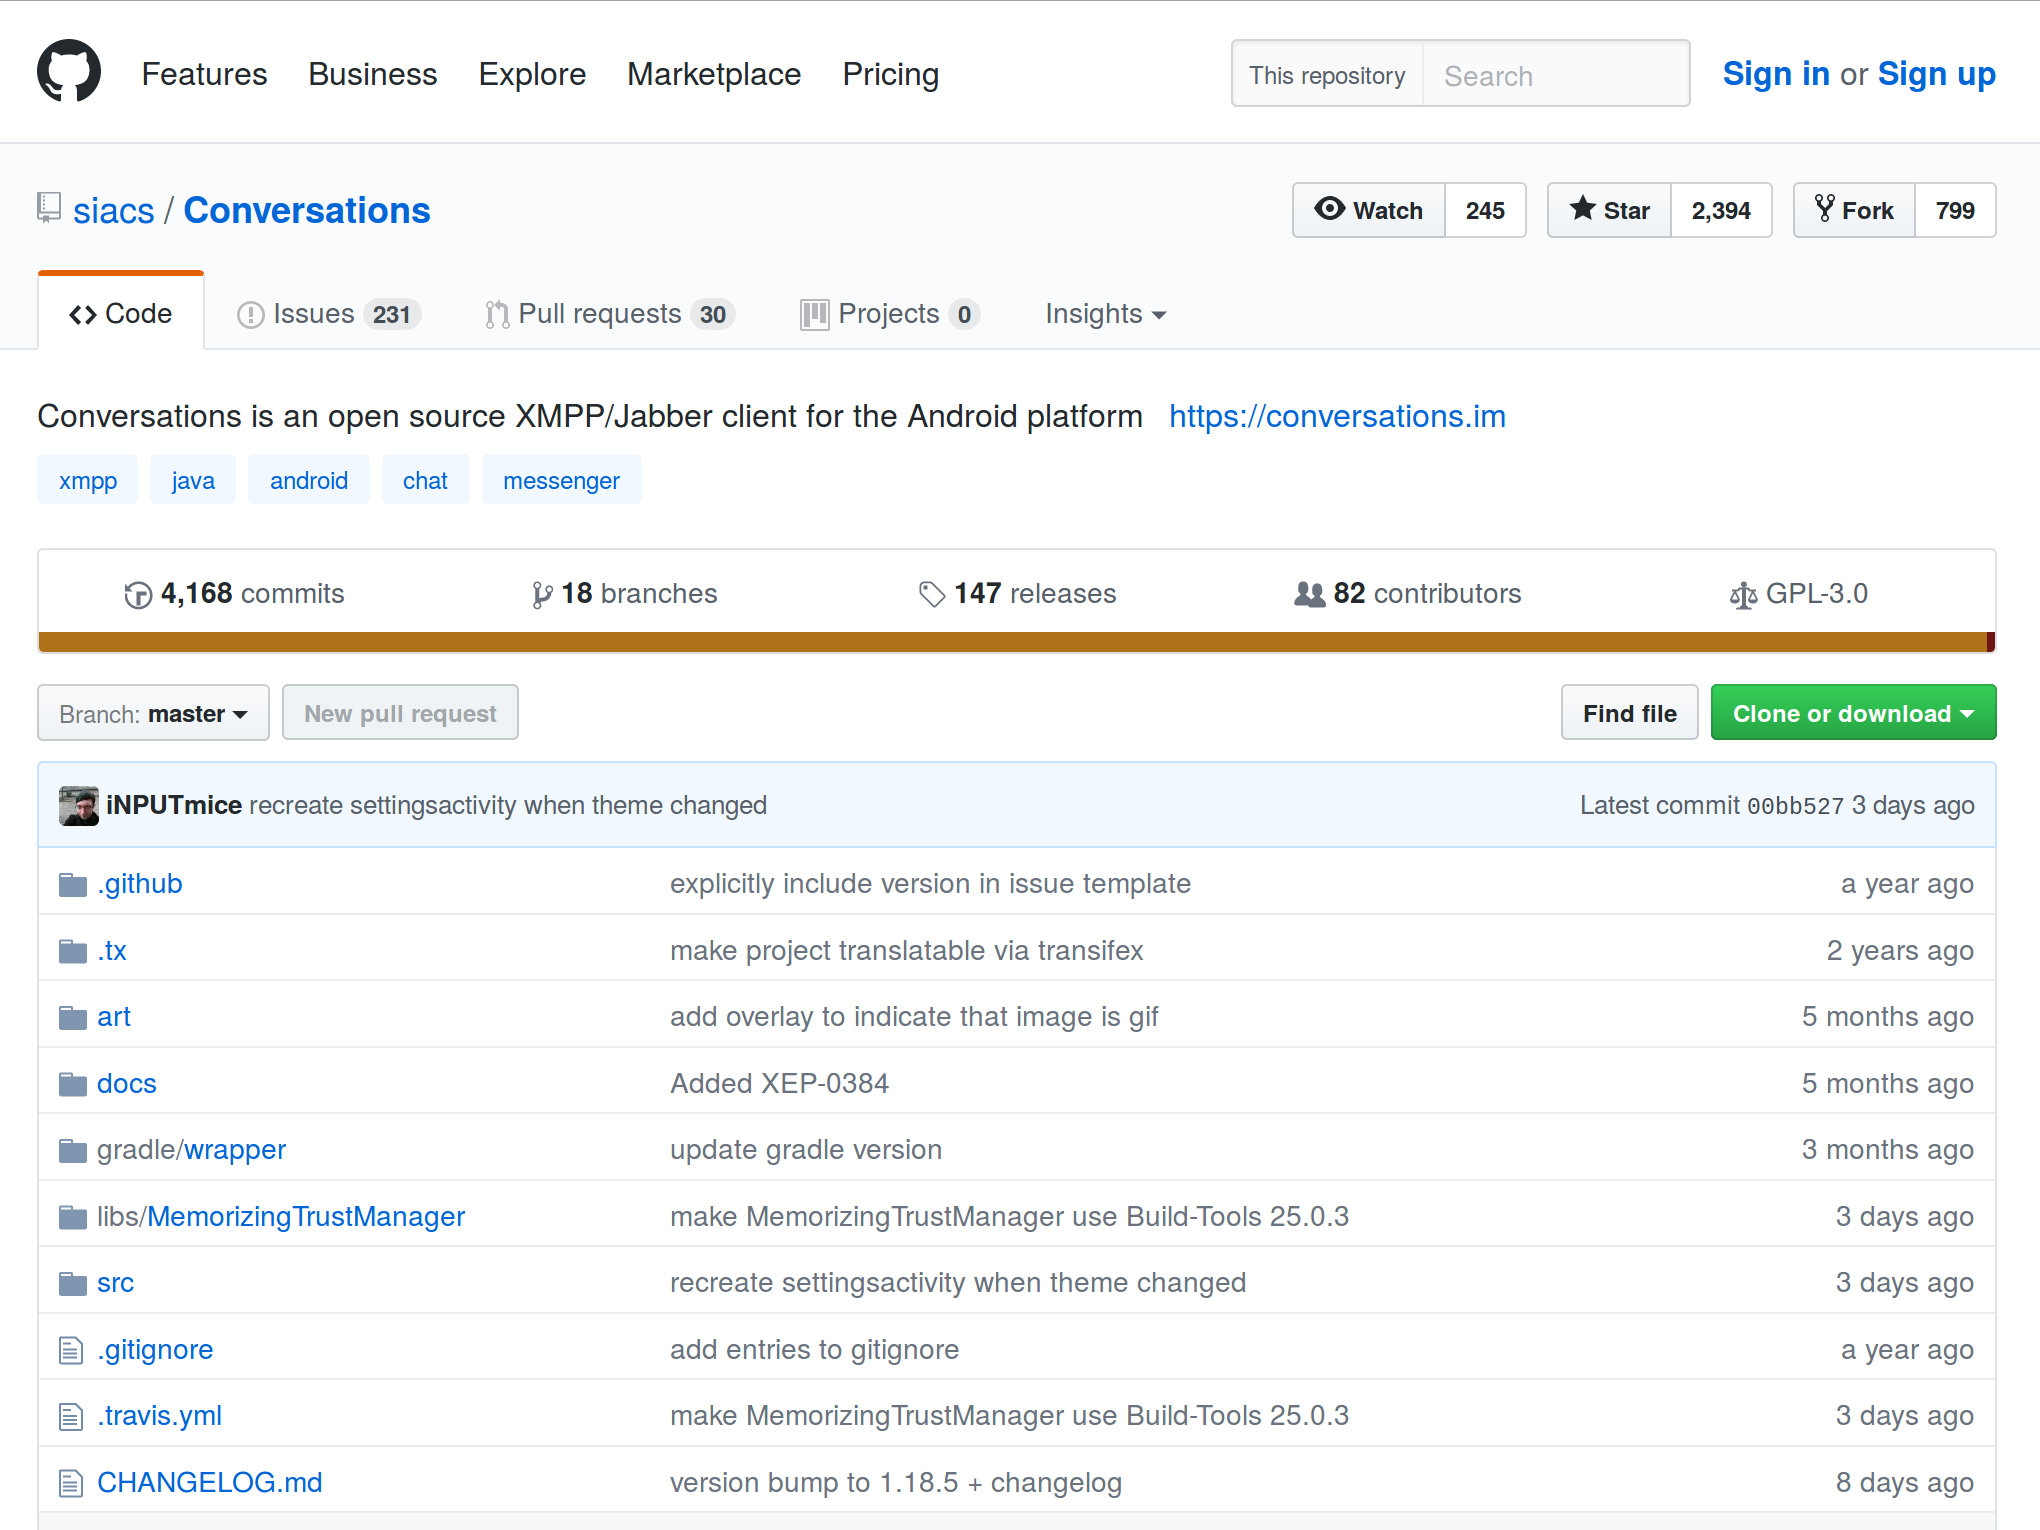Click the GitHub octocat logo
This screenshot has height=1530, width=2040.
69,72
